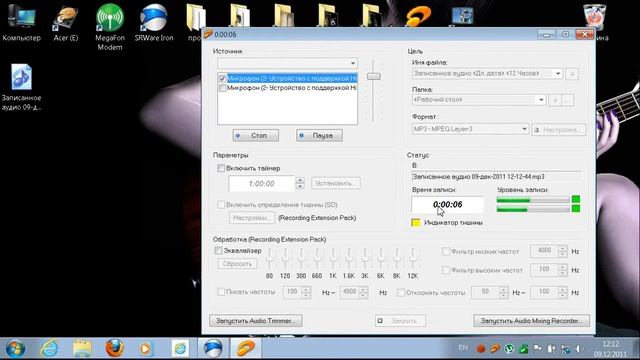Click the Сбросить equalizer reset button

point(237,264)
